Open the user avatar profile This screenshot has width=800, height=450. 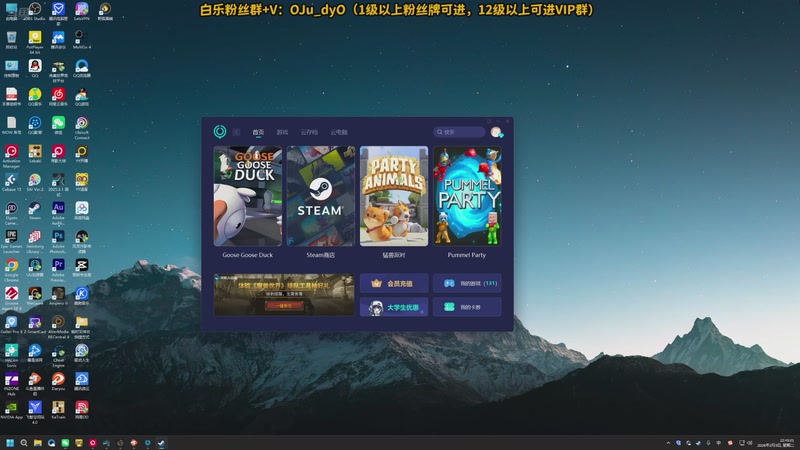[496, 132]
